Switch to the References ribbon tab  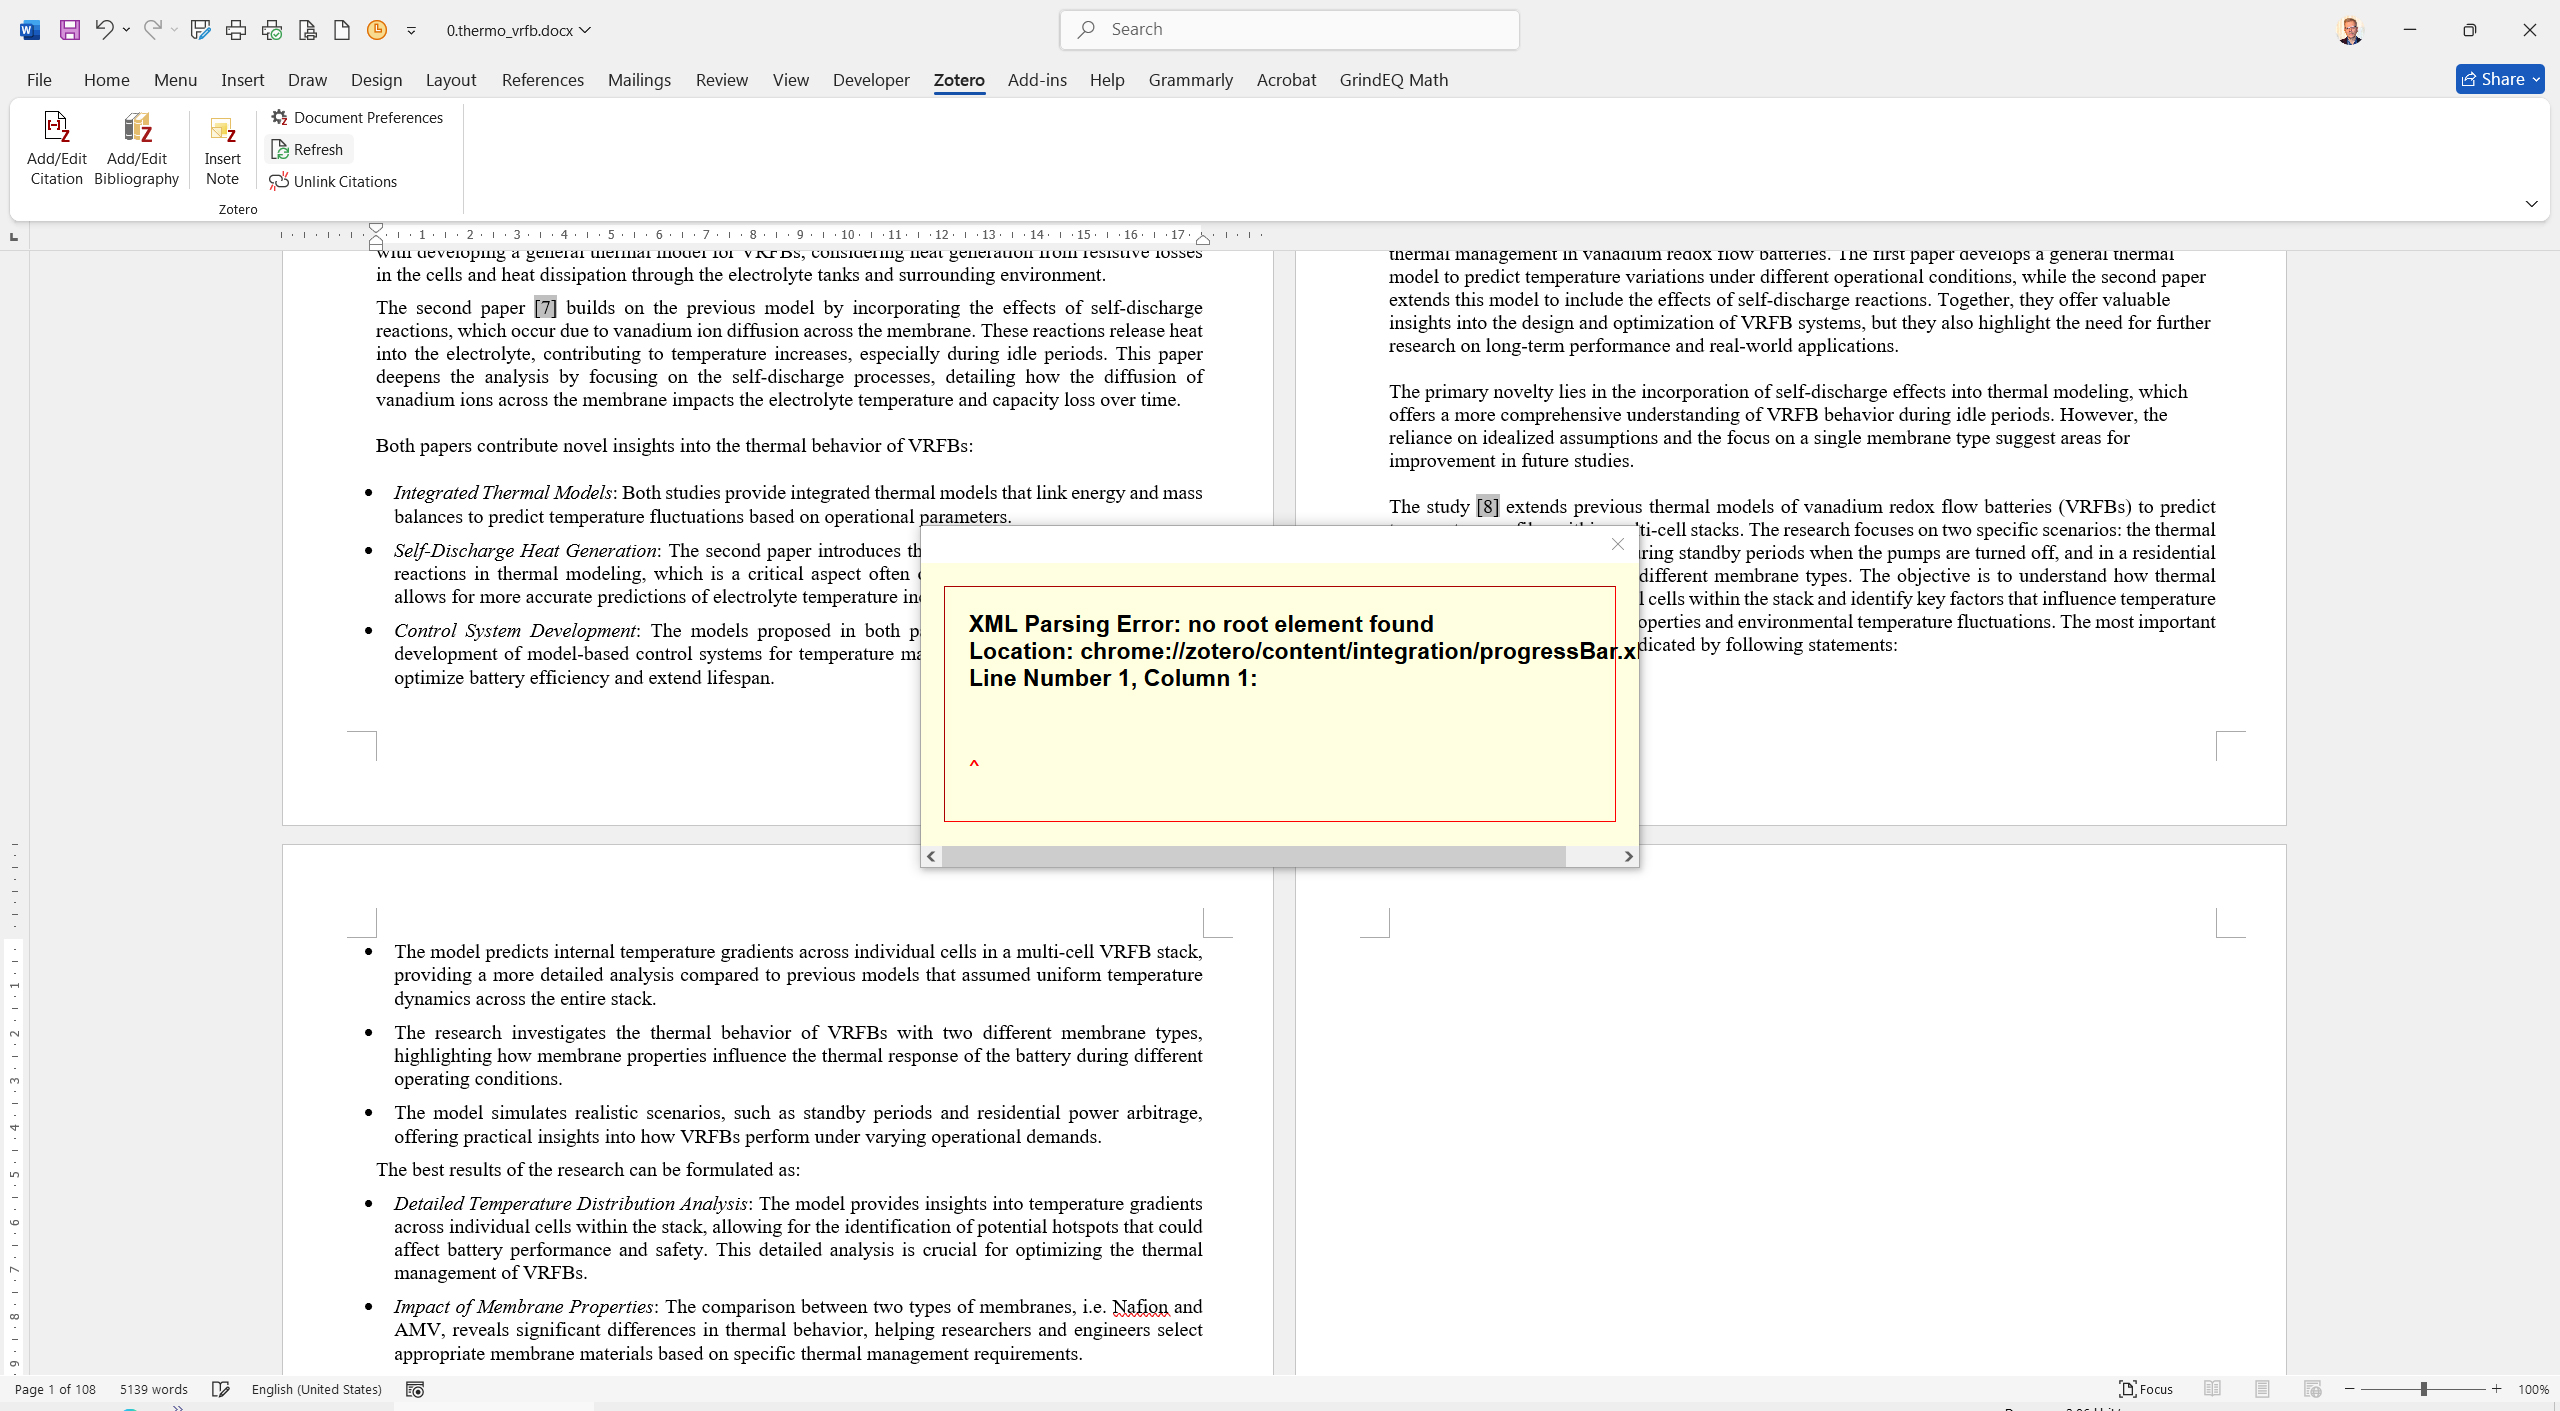click(542, 80)
